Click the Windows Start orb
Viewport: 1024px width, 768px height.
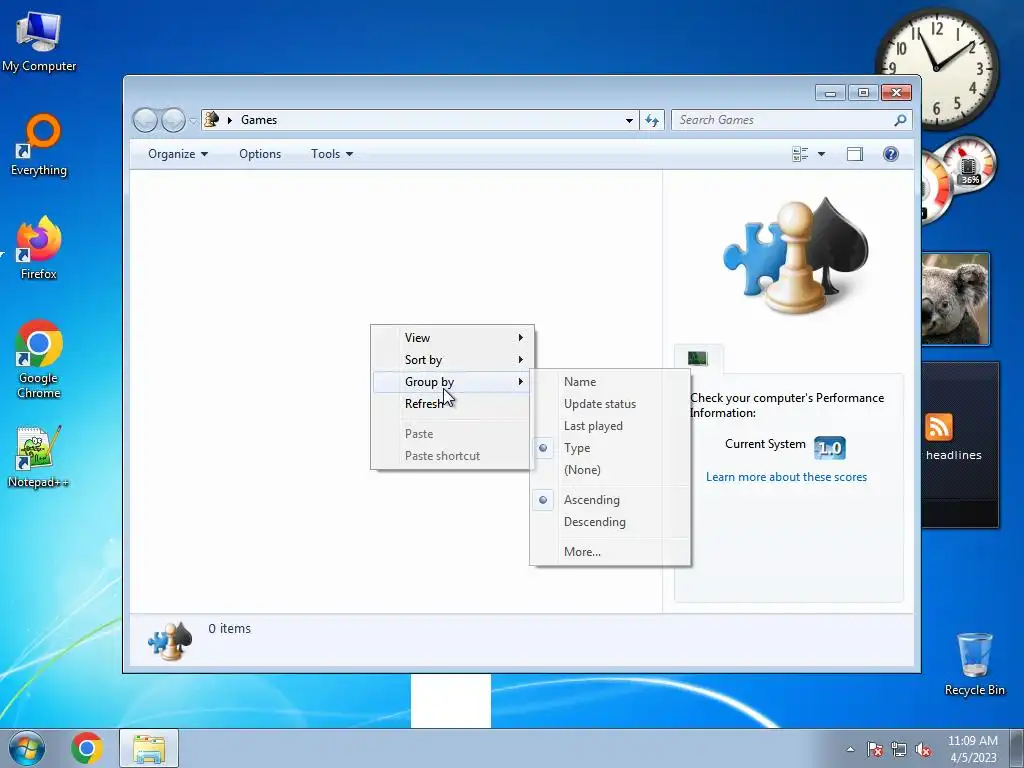point(27,748)
